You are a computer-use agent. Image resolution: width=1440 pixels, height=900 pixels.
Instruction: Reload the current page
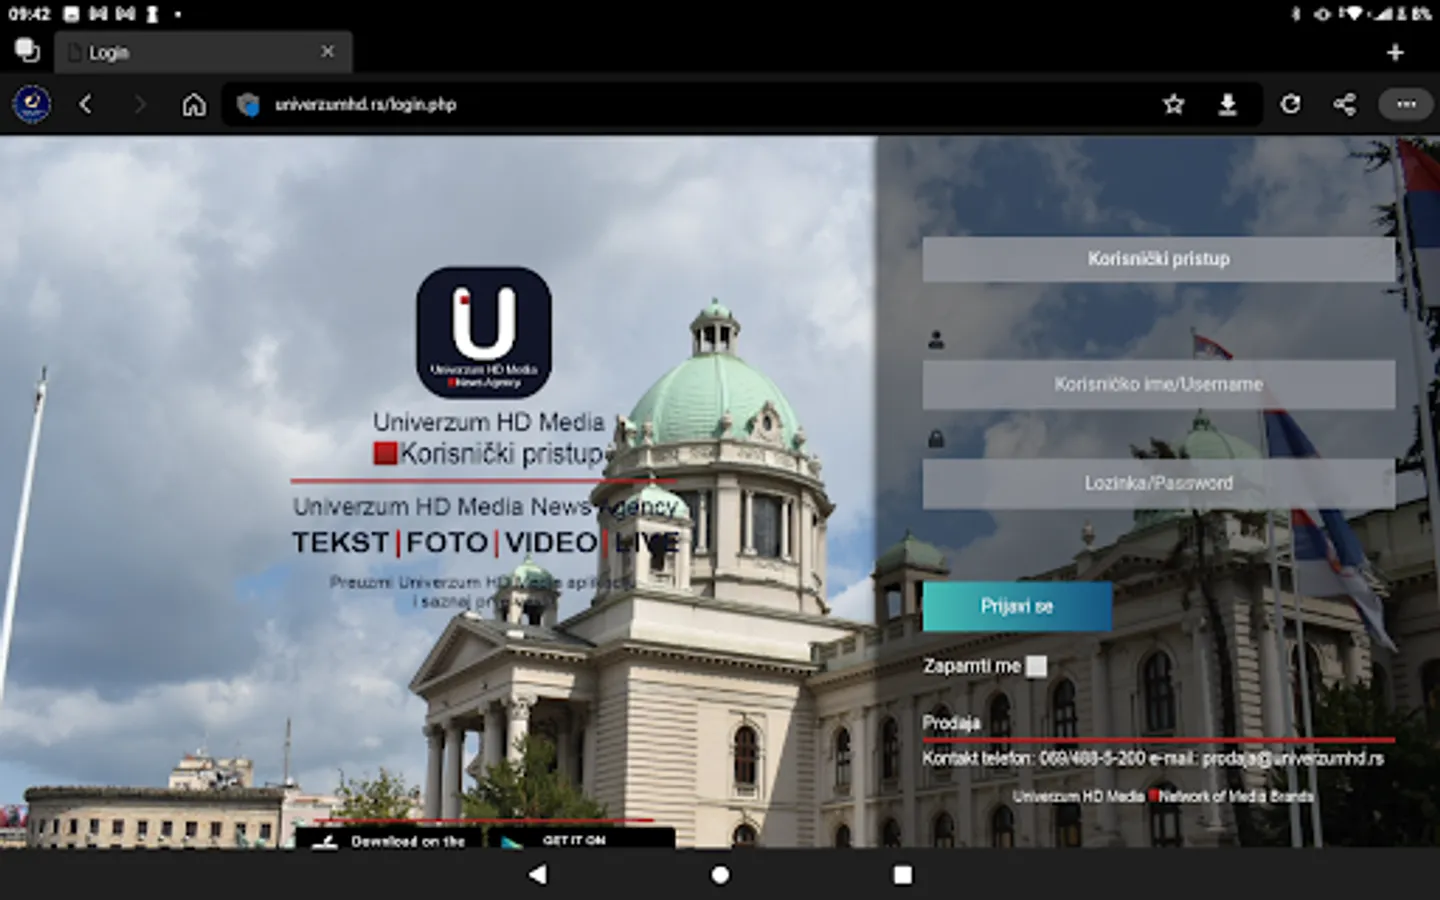tap(1290, 104)
